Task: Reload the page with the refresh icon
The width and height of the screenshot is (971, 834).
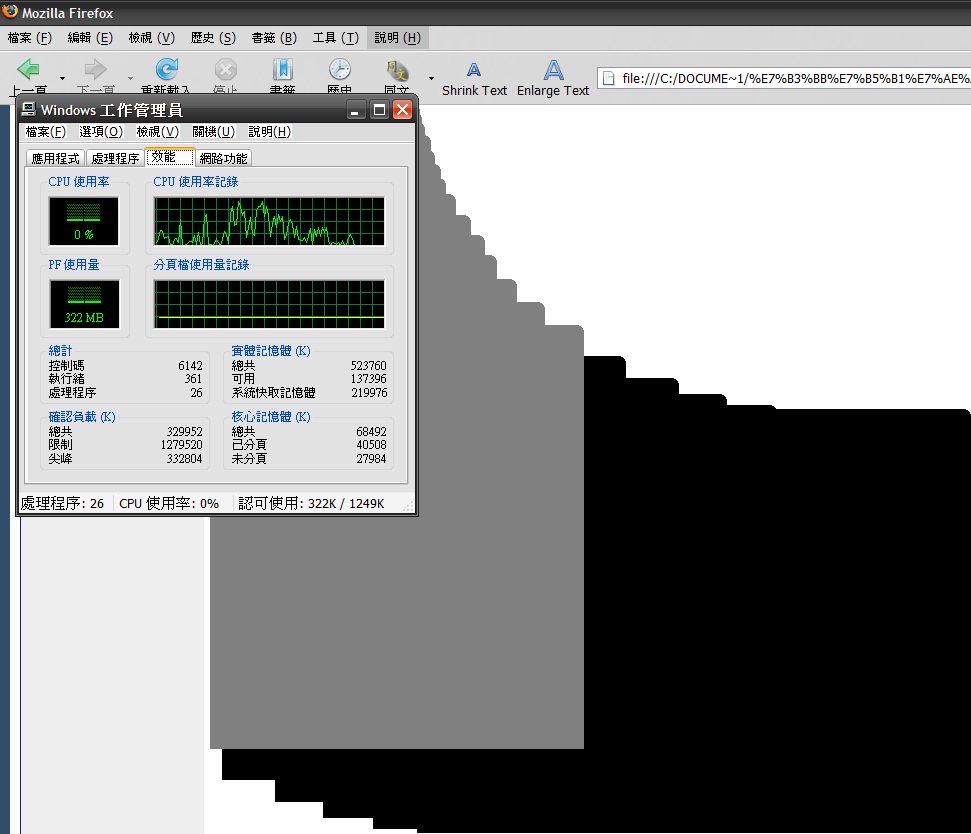Action: [x=166, y=70]
